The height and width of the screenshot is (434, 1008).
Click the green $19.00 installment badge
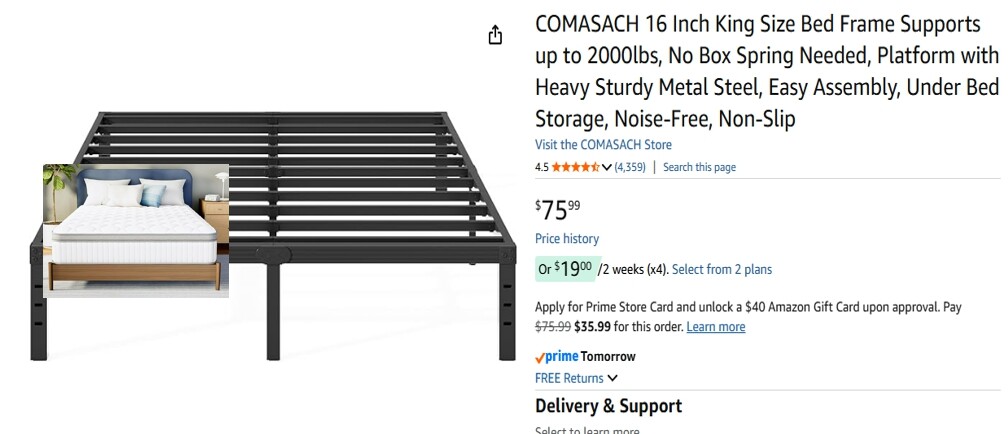[x=565, y=269]
